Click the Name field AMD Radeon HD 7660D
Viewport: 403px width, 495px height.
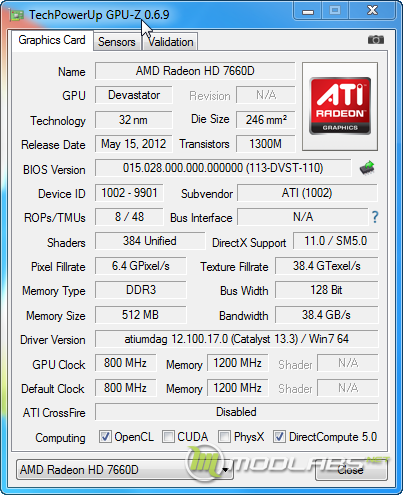[x=195, y=71]
